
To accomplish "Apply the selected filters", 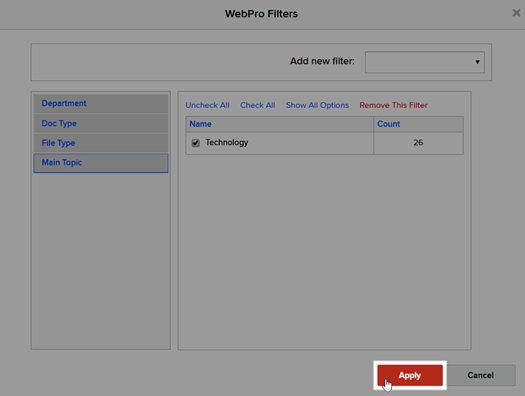I will [x=410, y=375].
